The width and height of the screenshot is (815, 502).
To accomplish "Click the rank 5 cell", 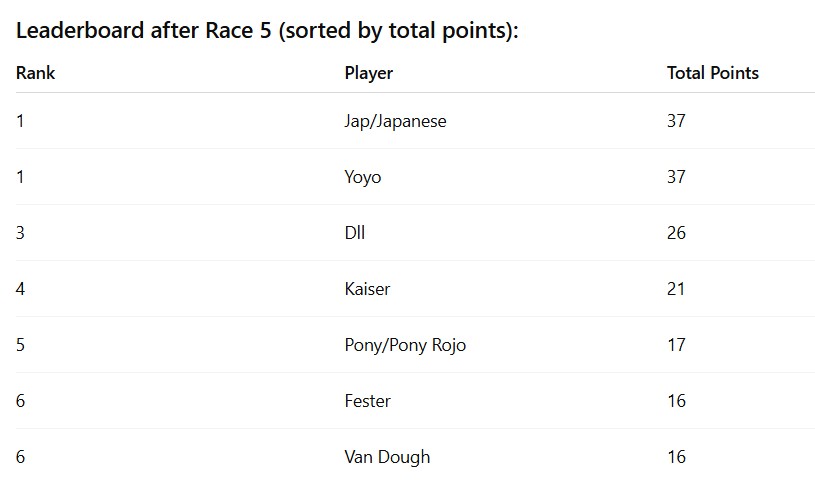I will click(20, 345).
